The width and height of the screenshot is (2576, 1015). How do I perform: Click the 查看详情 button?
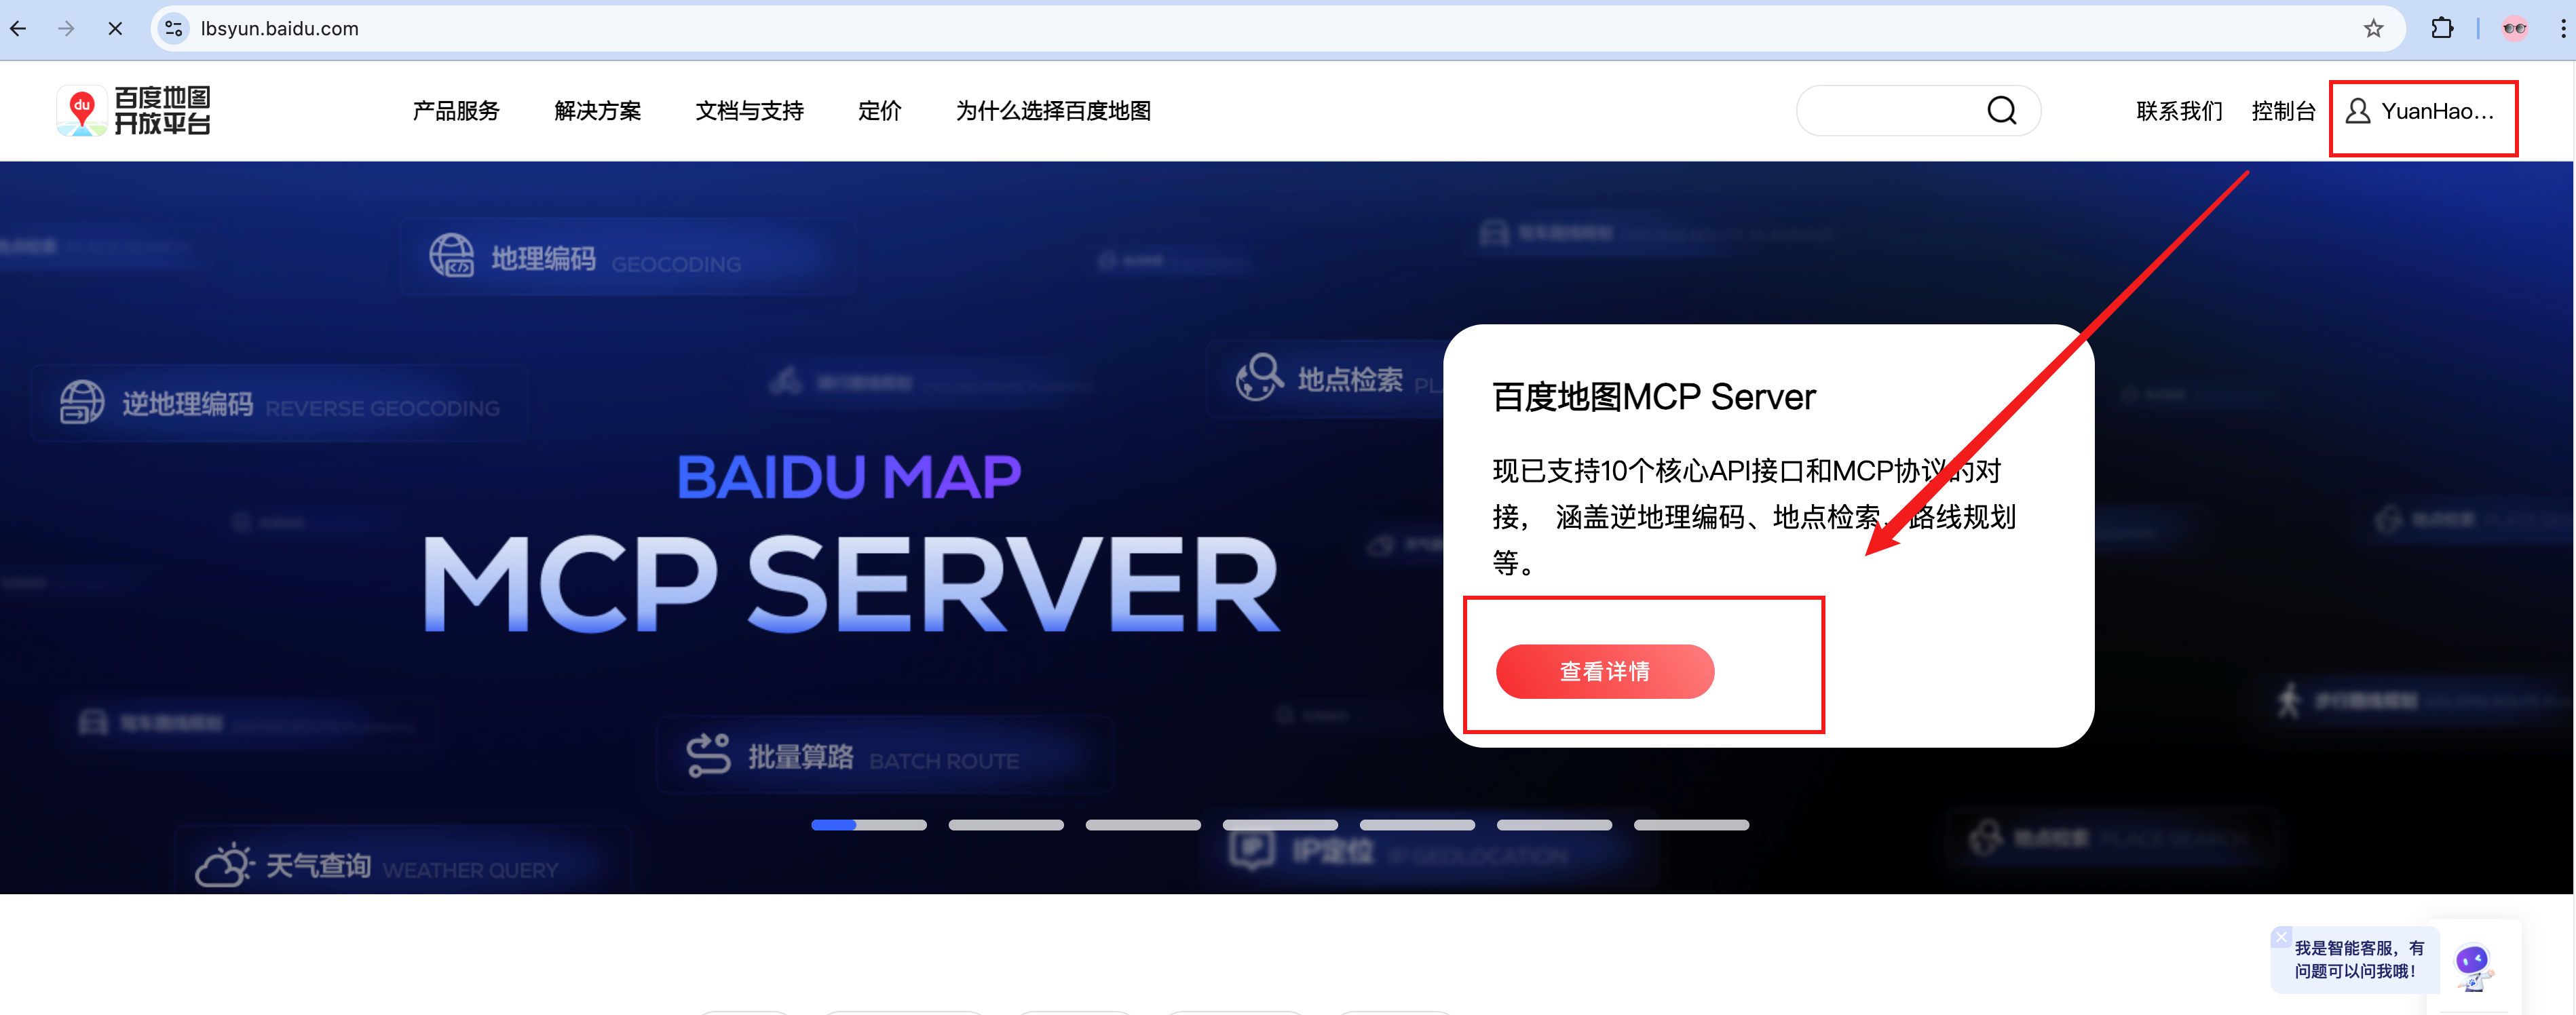(x=1604, y=671)
